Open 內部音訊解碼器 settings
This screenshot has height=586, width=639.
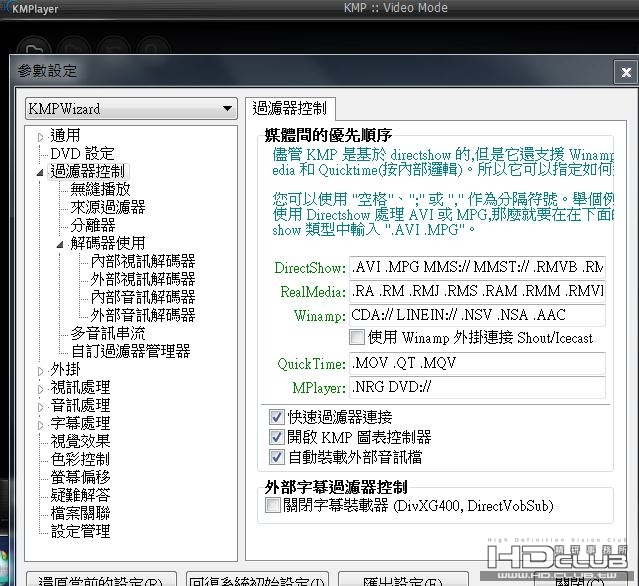point(143,297)
